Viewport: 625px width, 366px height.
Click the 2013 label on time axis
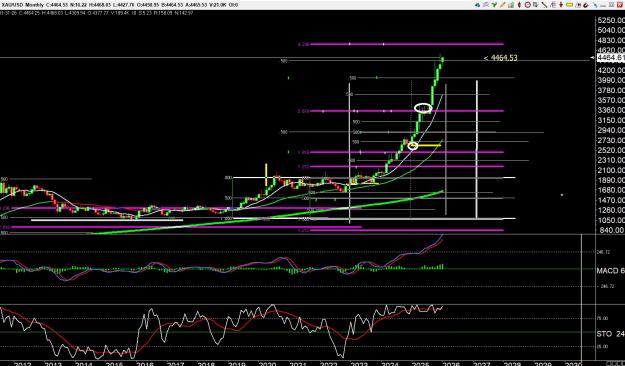point(53,364)
